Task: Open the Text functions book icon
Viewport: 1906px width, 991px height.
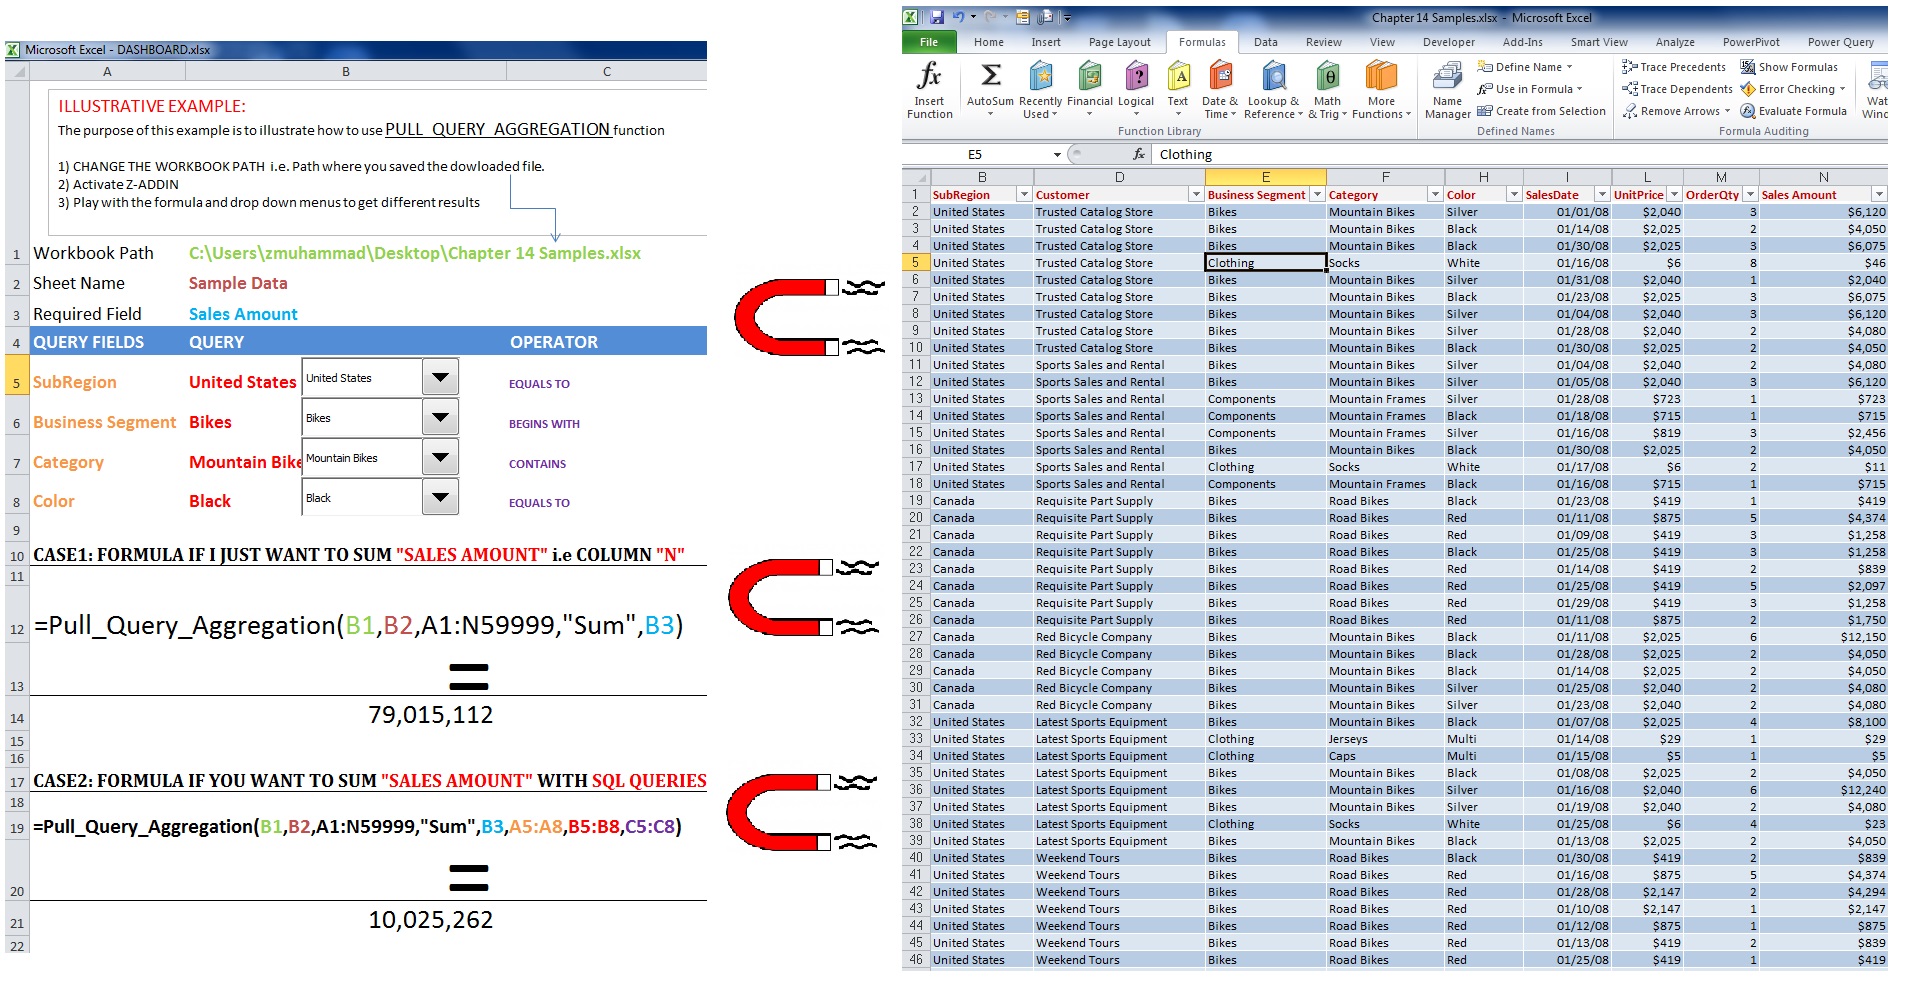Action: 1179,75
